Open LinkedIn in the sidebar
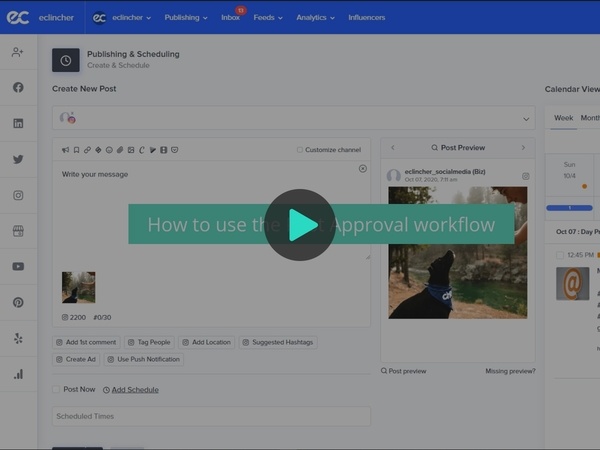This screenshot has width=600, height=450. 18,123
